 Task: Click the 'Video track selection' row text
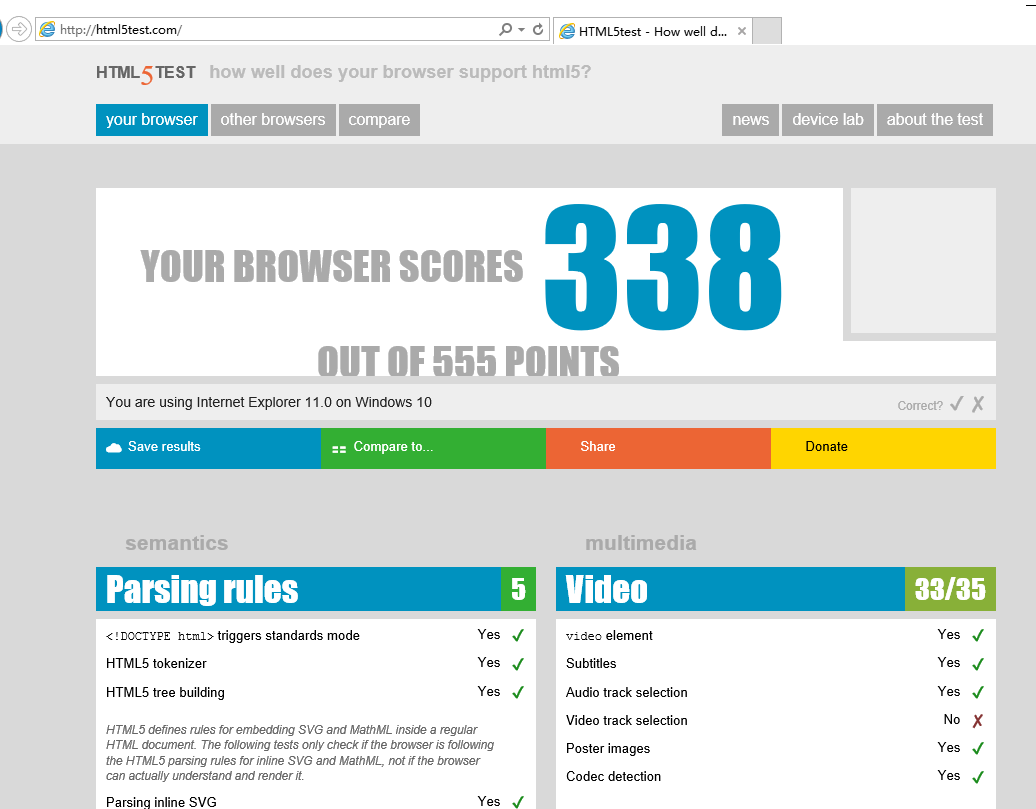[627, 720]
